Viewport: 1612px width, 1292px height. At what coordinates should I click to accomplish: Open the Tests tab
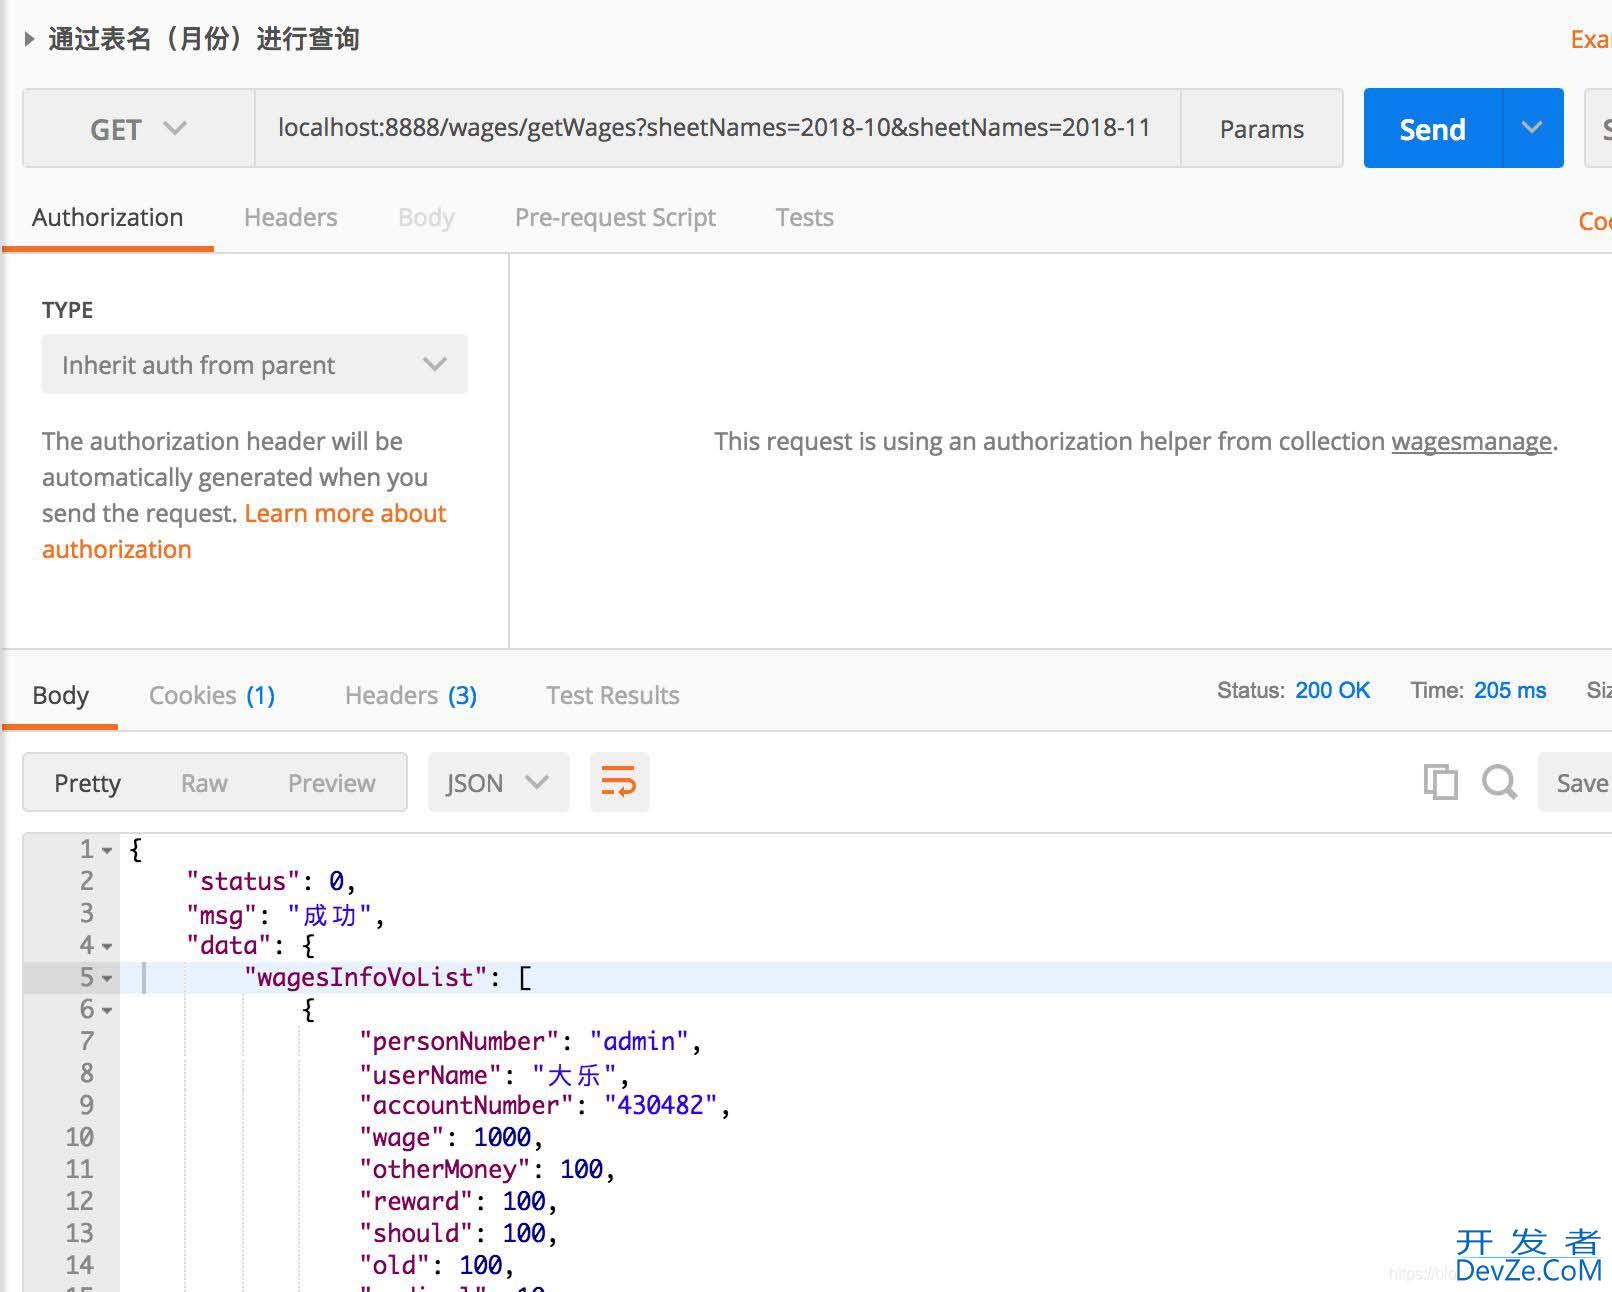click(804, 217)
